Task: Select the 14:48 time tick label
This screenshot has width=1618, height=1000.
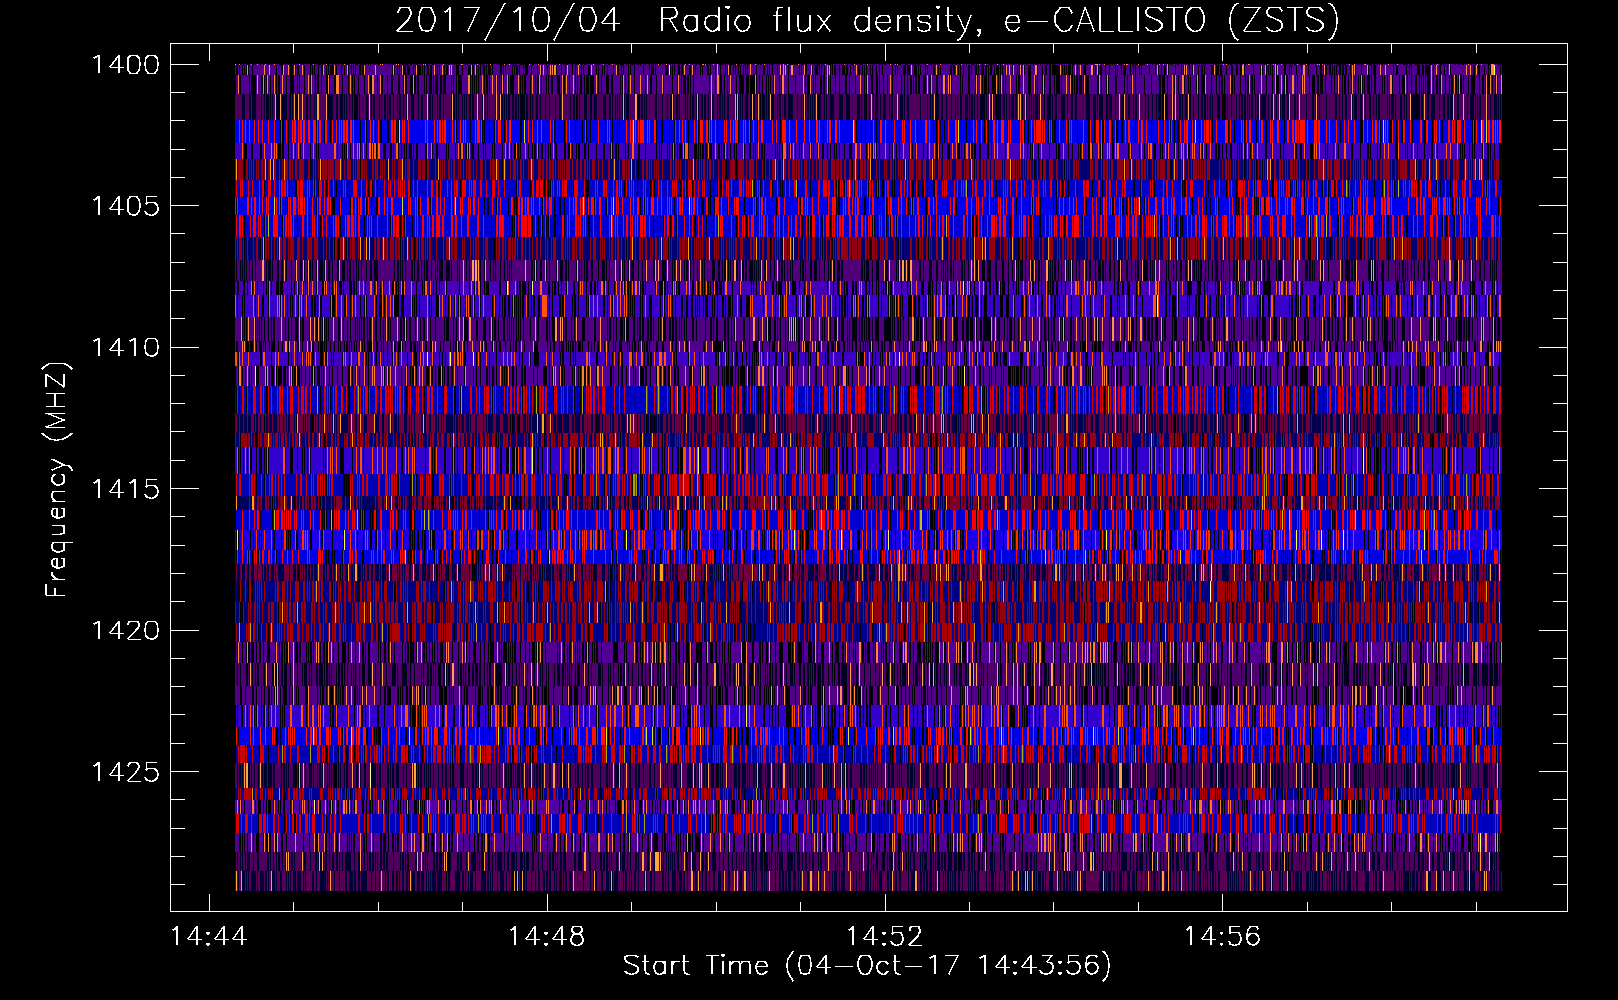Action: (547, 937)
